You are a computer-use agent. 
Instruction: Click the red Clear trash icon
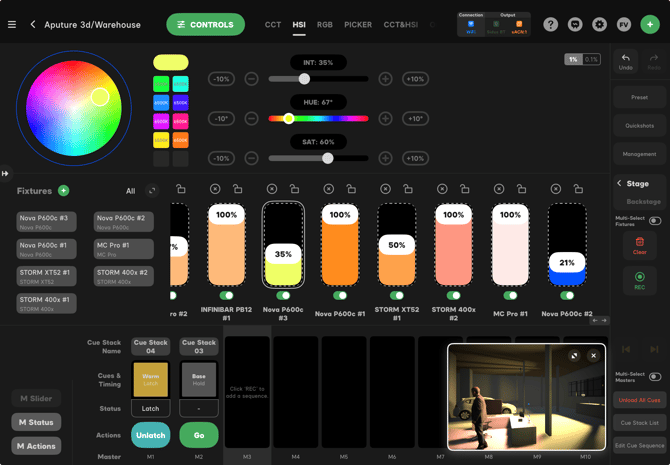[640, 245]
